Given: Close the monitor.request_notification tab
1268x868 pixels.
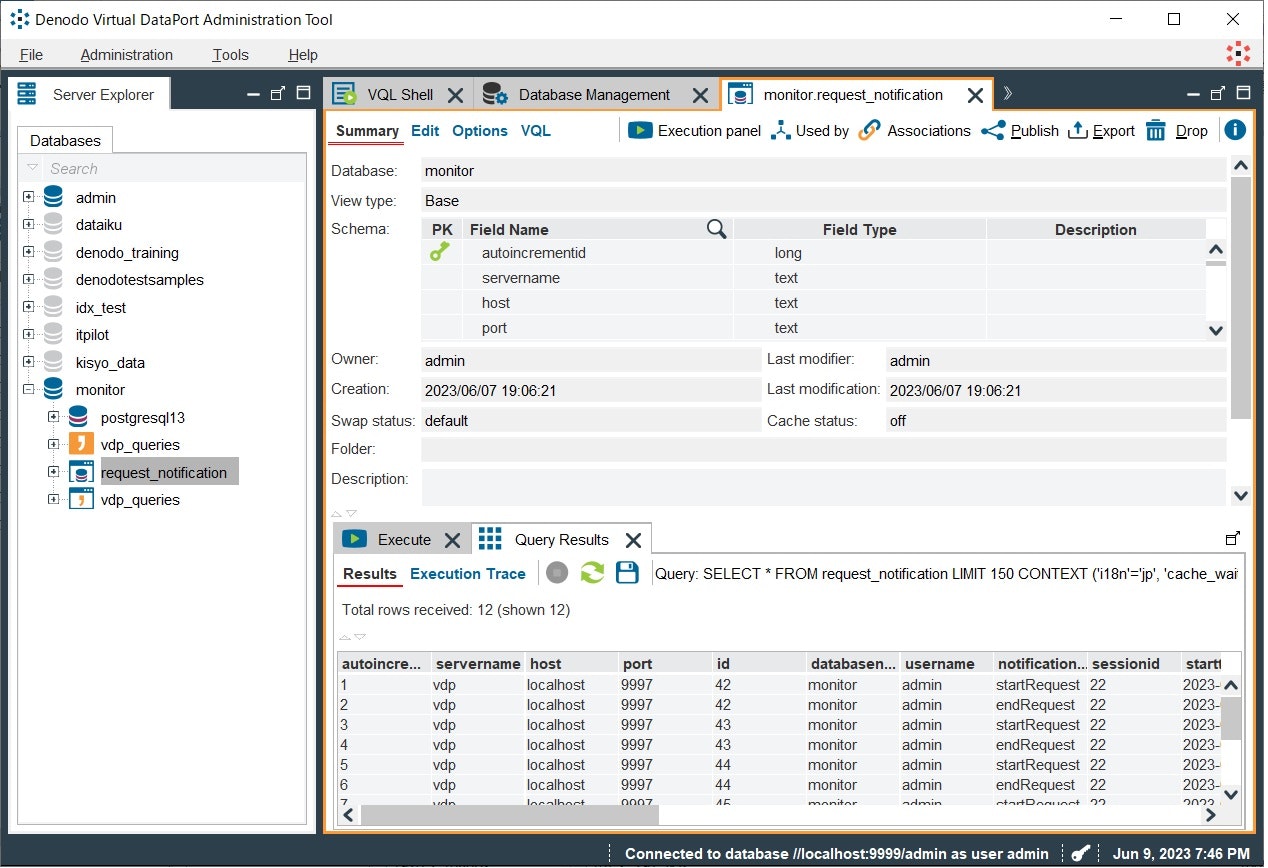Looking at the screenshot, I should tap(975, 95).
